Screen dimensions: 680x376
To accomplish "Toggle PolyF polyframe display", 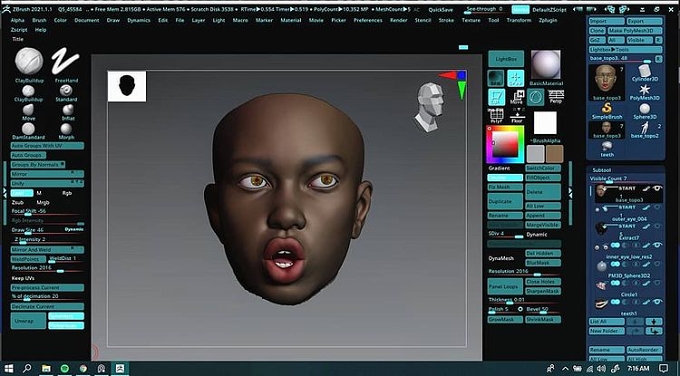I will pos(496,116).
